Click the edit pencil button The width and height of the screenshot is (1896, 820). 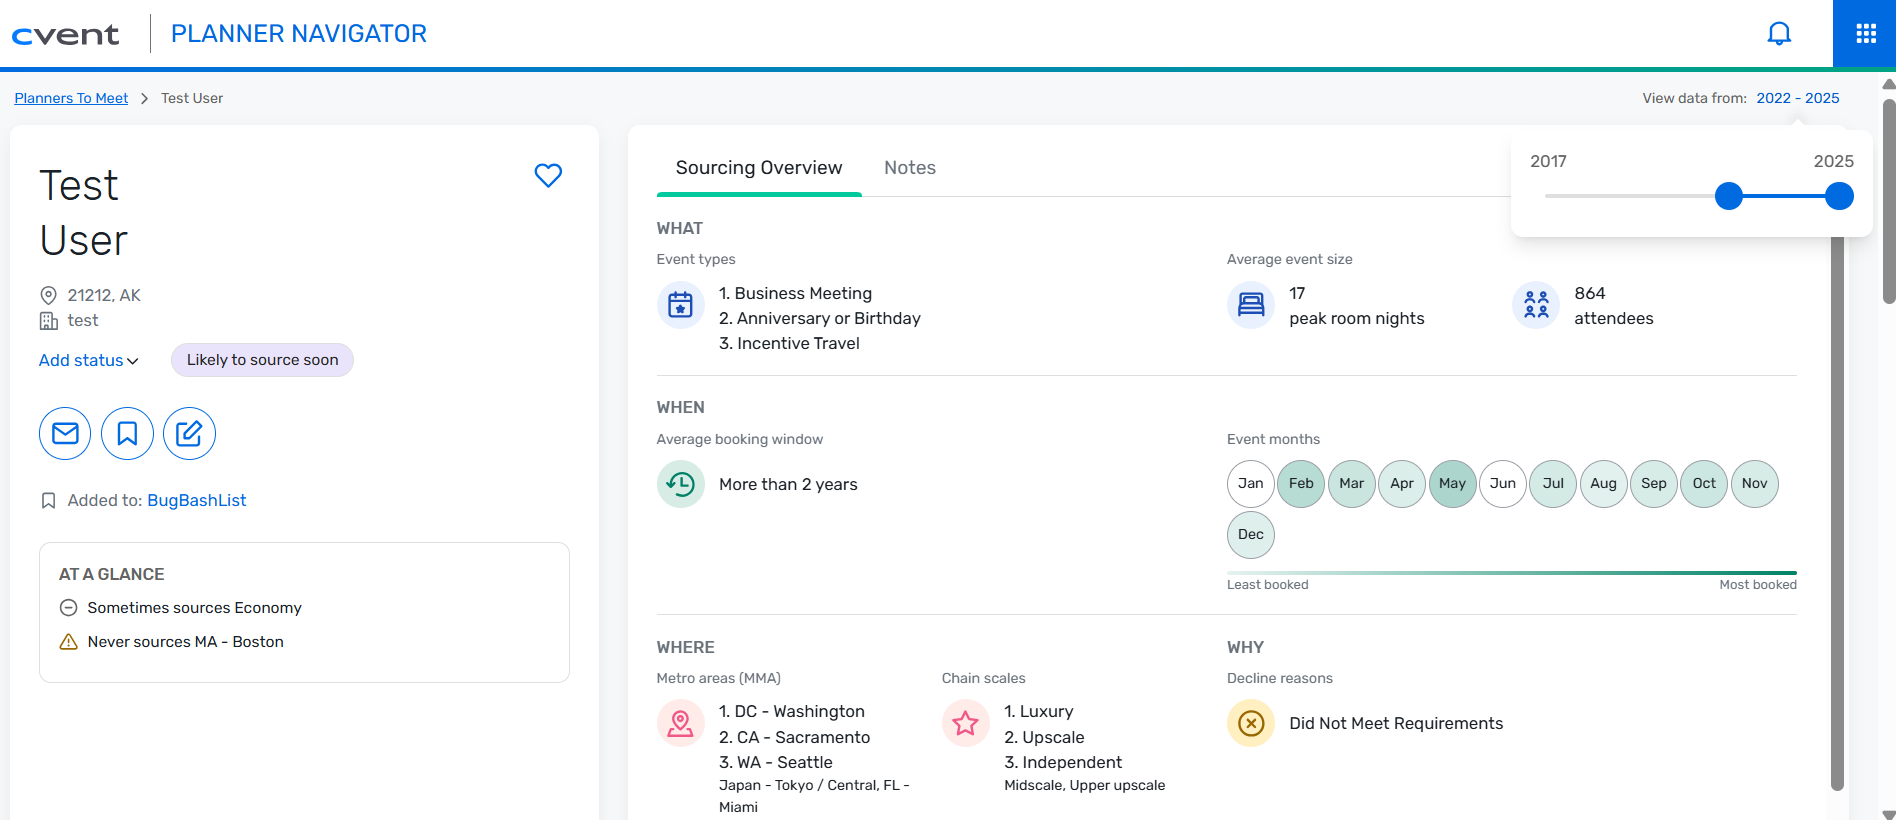pyautogui.click(x=189, y=433)
